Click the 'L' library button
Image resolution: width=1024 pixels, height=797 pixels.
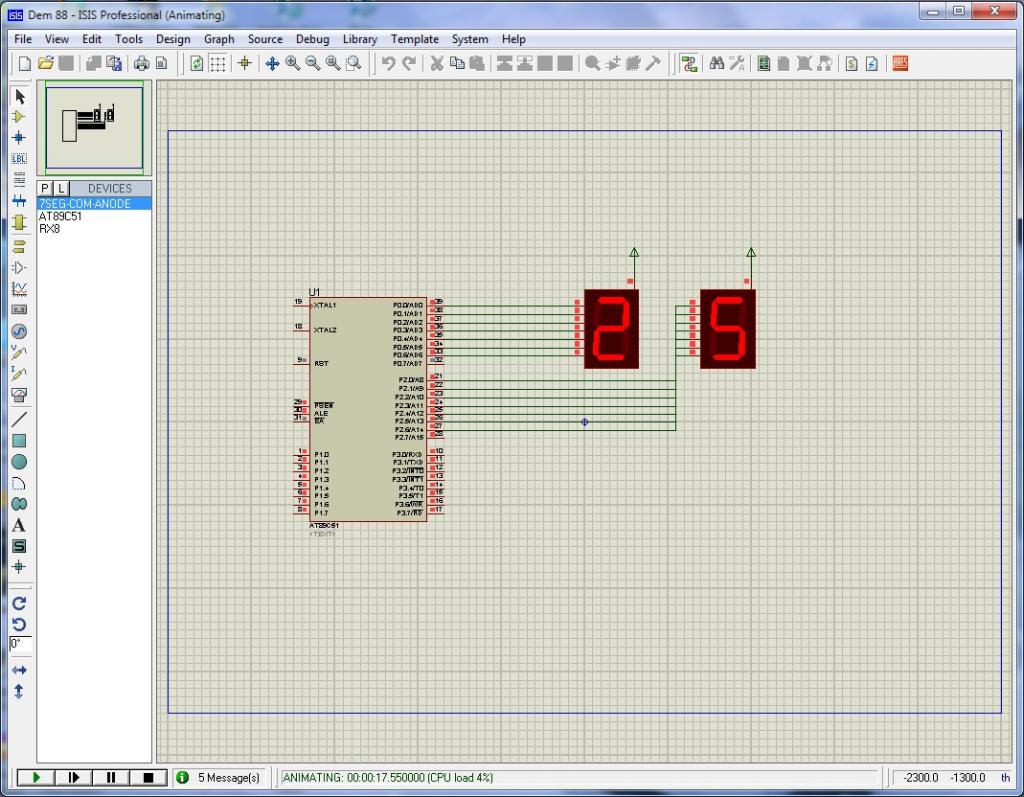[x=61, y=188]
